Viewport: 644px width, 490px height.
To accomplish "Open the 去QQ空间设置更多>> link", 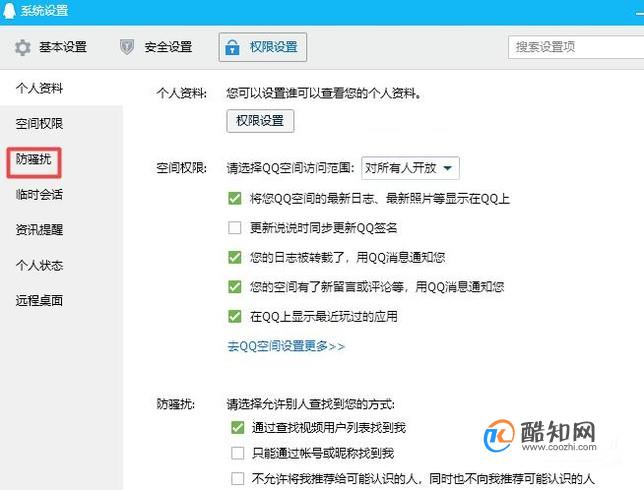I will 286,346.
